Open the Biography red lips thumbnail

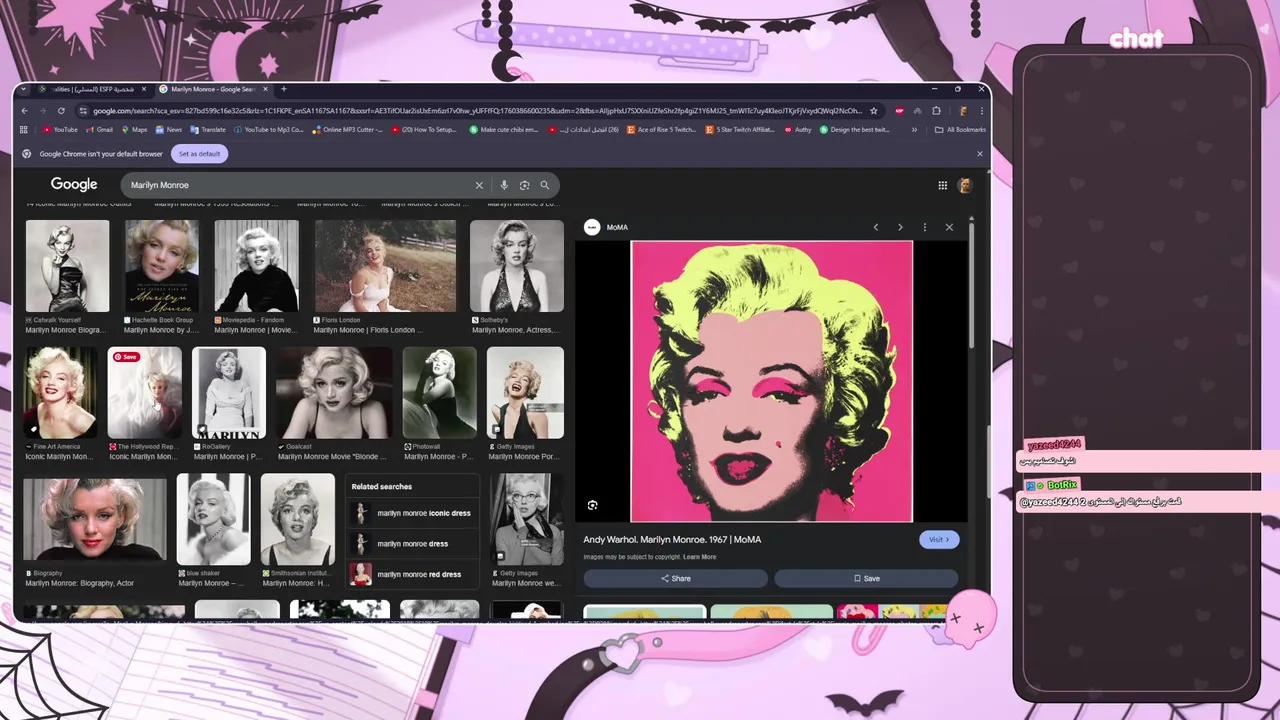pos(95,520)
